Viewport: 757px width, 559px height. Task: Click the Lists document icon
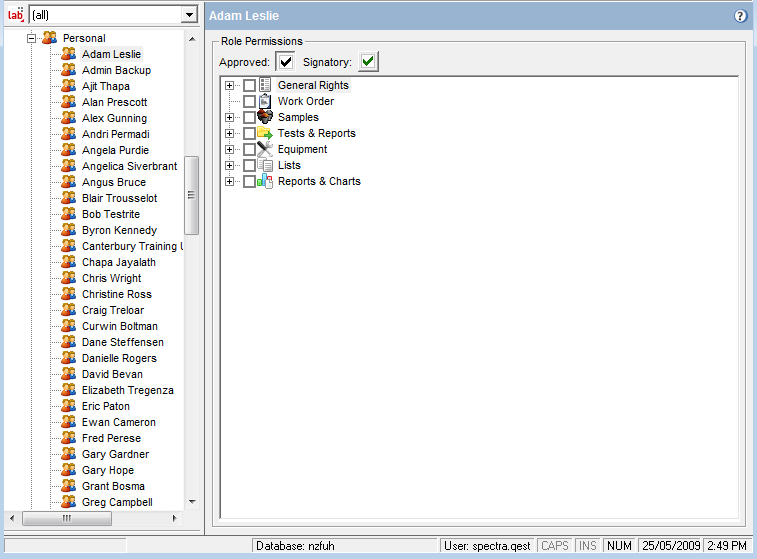click(x=265, y=165)
